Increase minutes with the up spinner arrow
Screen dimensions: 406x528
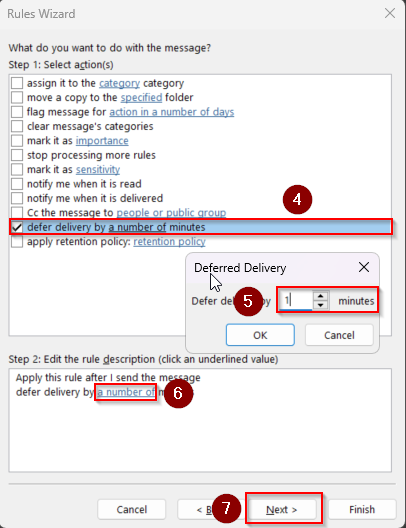tap(320, 296)
